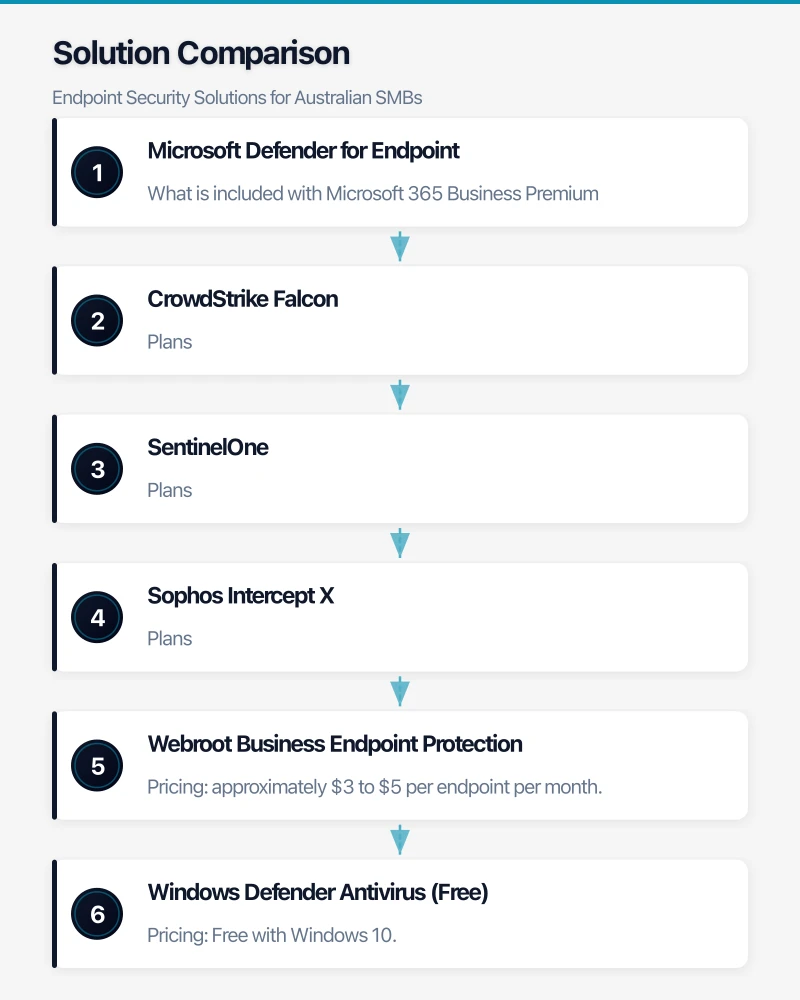The width and height of the screenshot is (800, 1000).
Task: Click the Webroot Business Endpoint Protection heading
Action: (x=335, y=744)
